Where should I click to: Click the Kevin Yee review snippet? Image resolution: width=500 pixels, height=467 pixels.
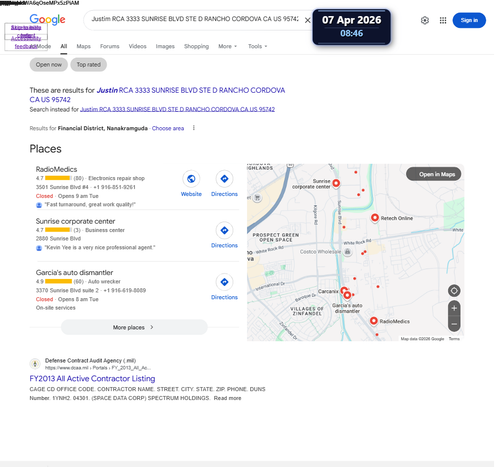coord(100,248)
